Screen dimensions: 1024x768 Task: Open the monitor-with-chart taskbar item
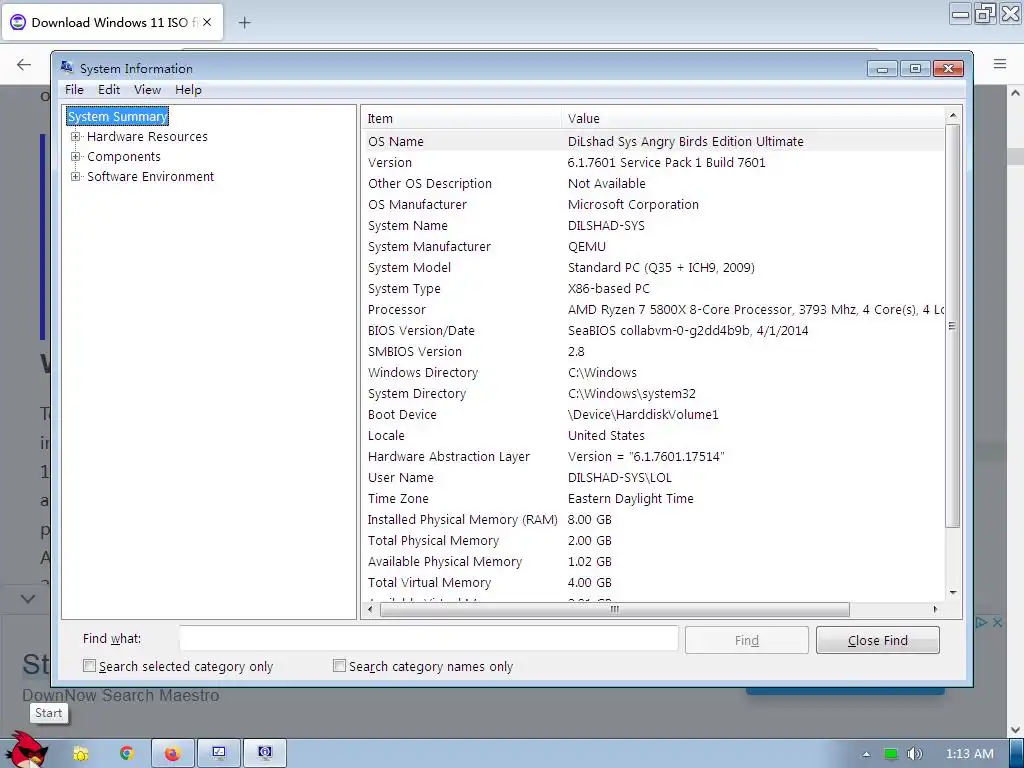pyautogui.click(x=219, y=754)
